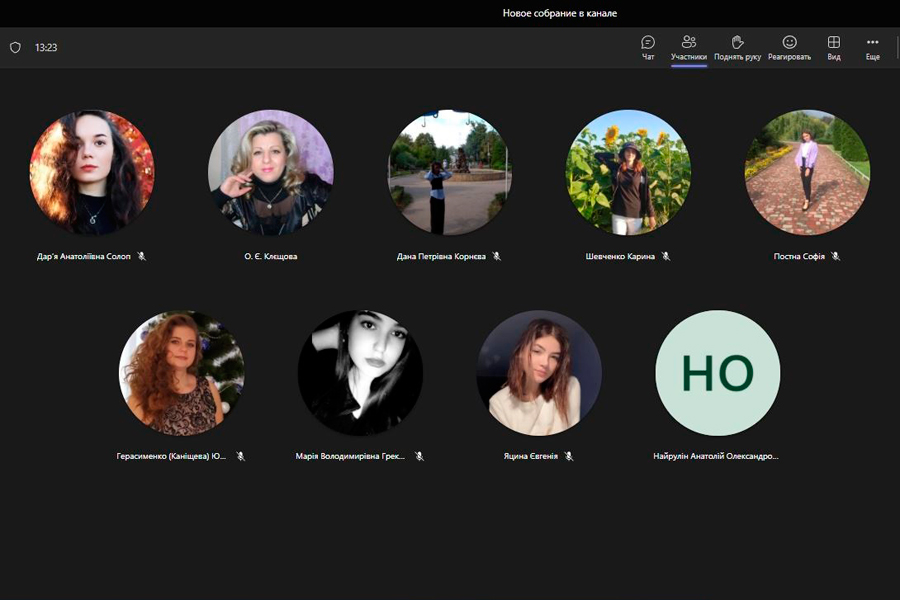Click the meeting timer 13:23
Screen dimensions: 900x600
(46, 48)
